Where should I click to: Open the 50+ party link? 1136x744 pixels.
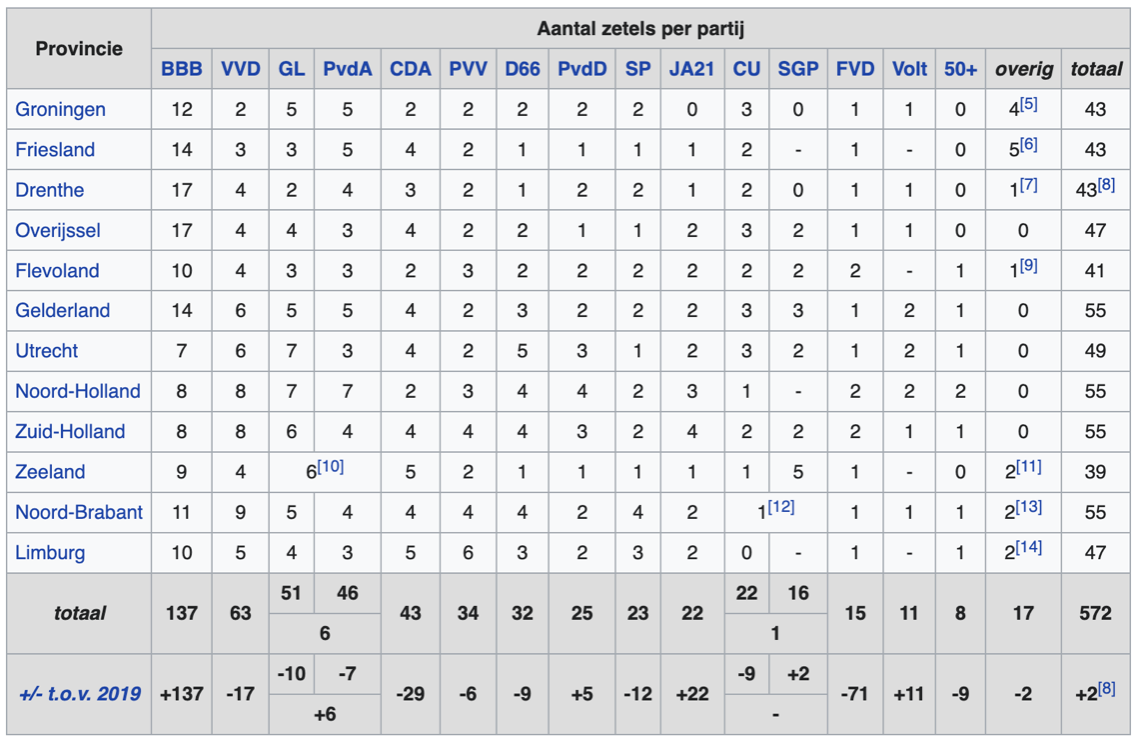pyautogui.click(x=960, y=69)
